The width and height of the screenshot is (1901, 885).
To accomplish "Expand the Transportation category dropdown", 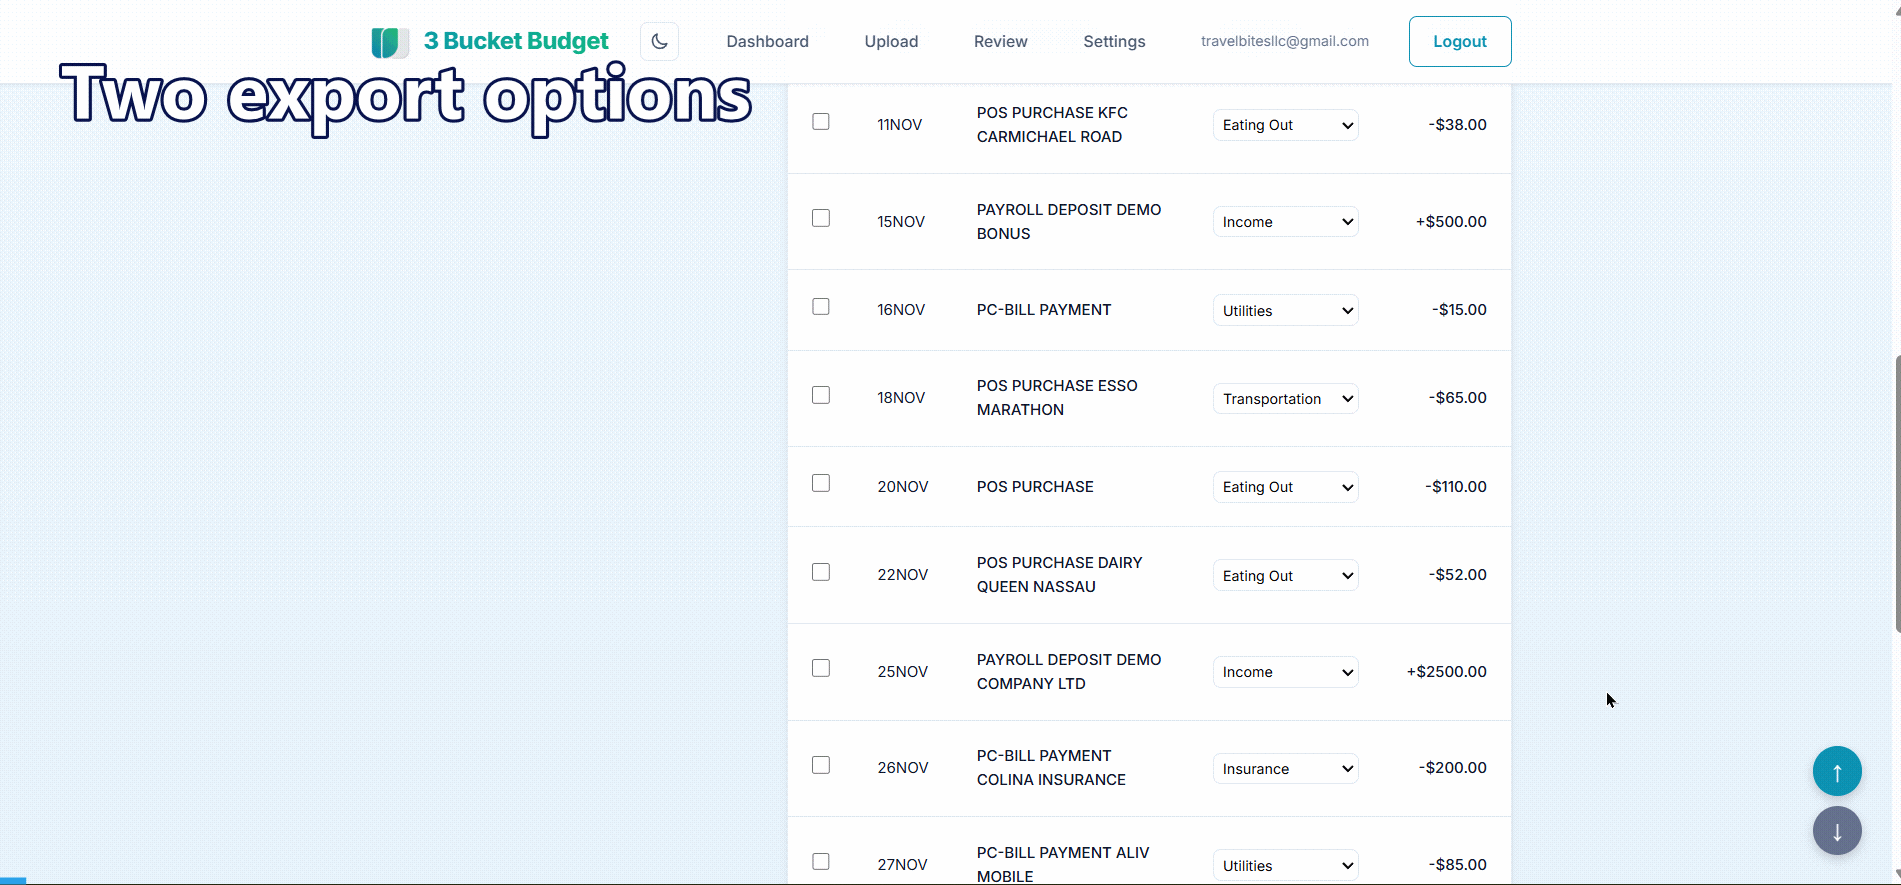I will pyautogui.click(x=1285, y=399).
